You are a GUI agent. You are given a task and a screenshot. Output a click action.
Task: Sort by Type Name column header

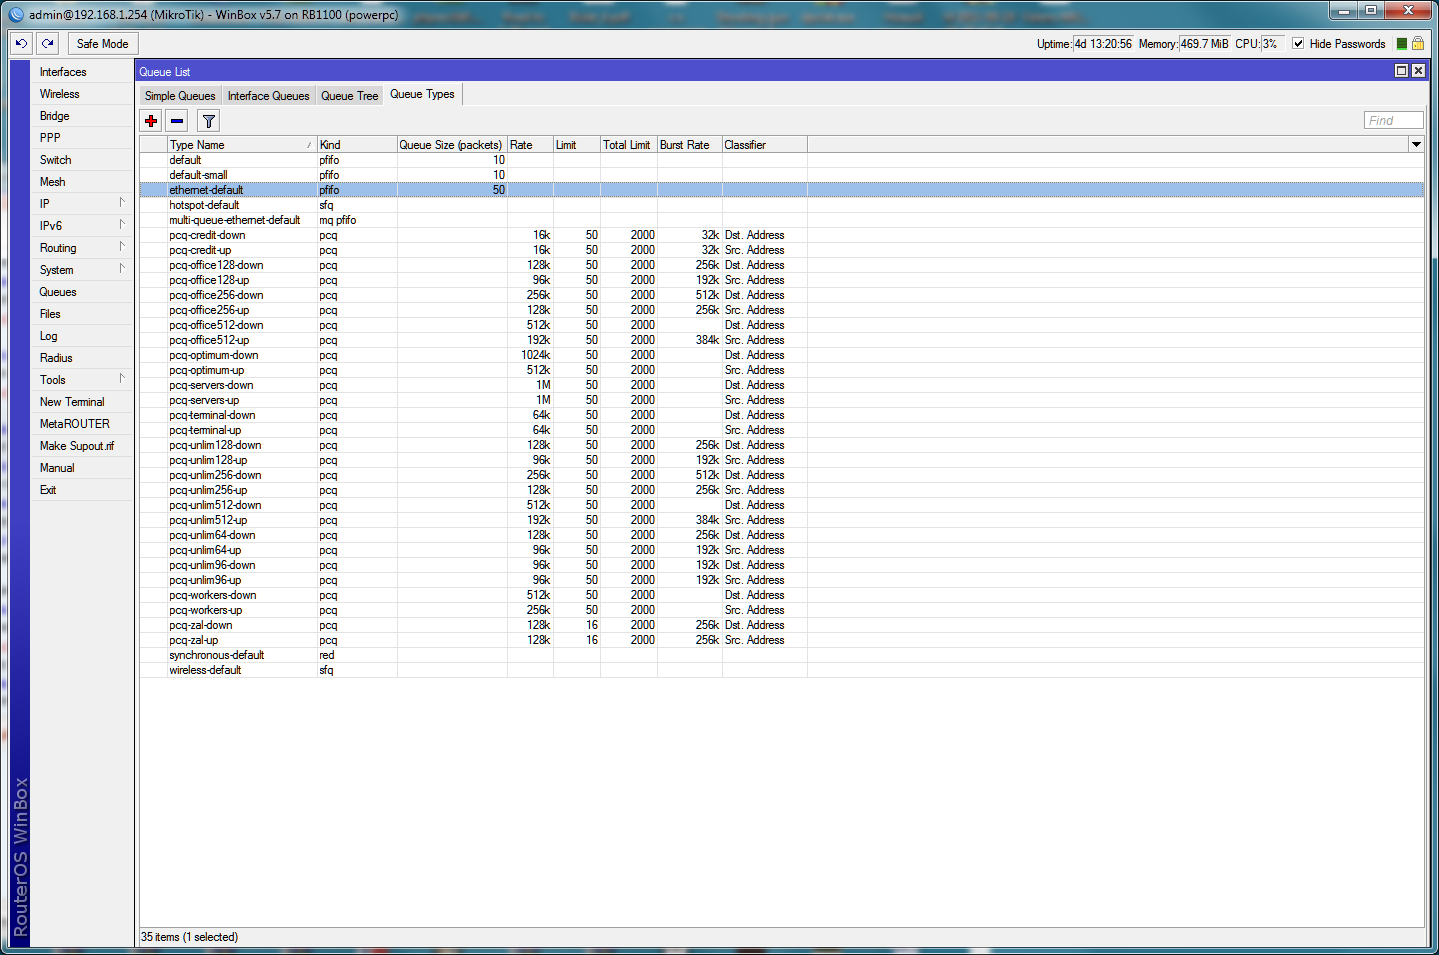[x=242, y=145]
